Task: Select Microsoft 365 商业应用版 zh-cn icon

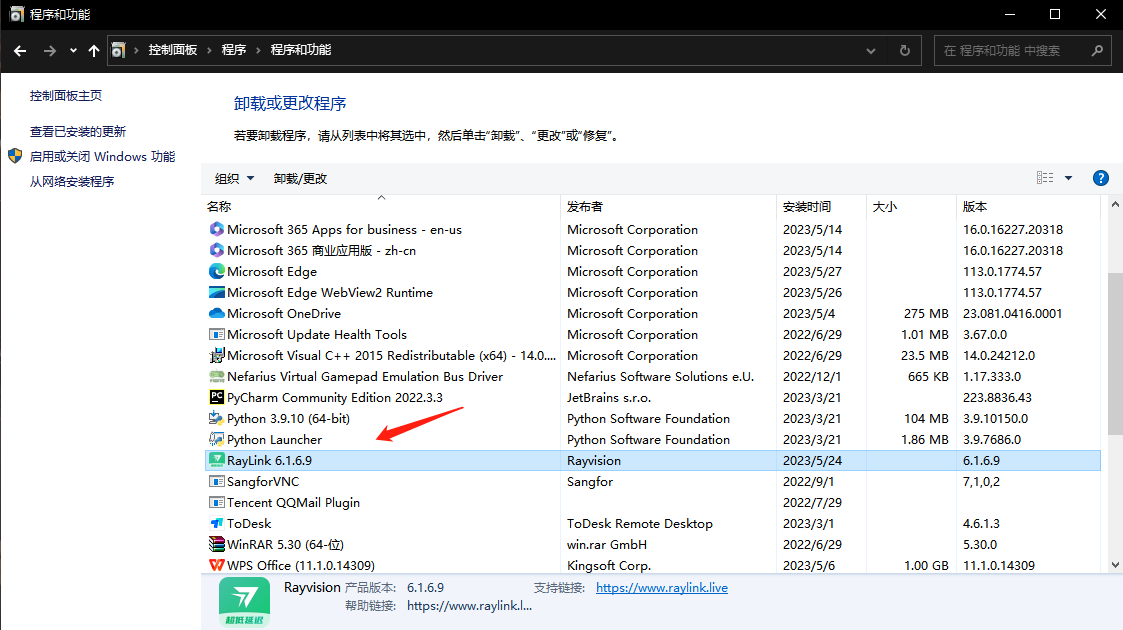Action: click(216, 251)
